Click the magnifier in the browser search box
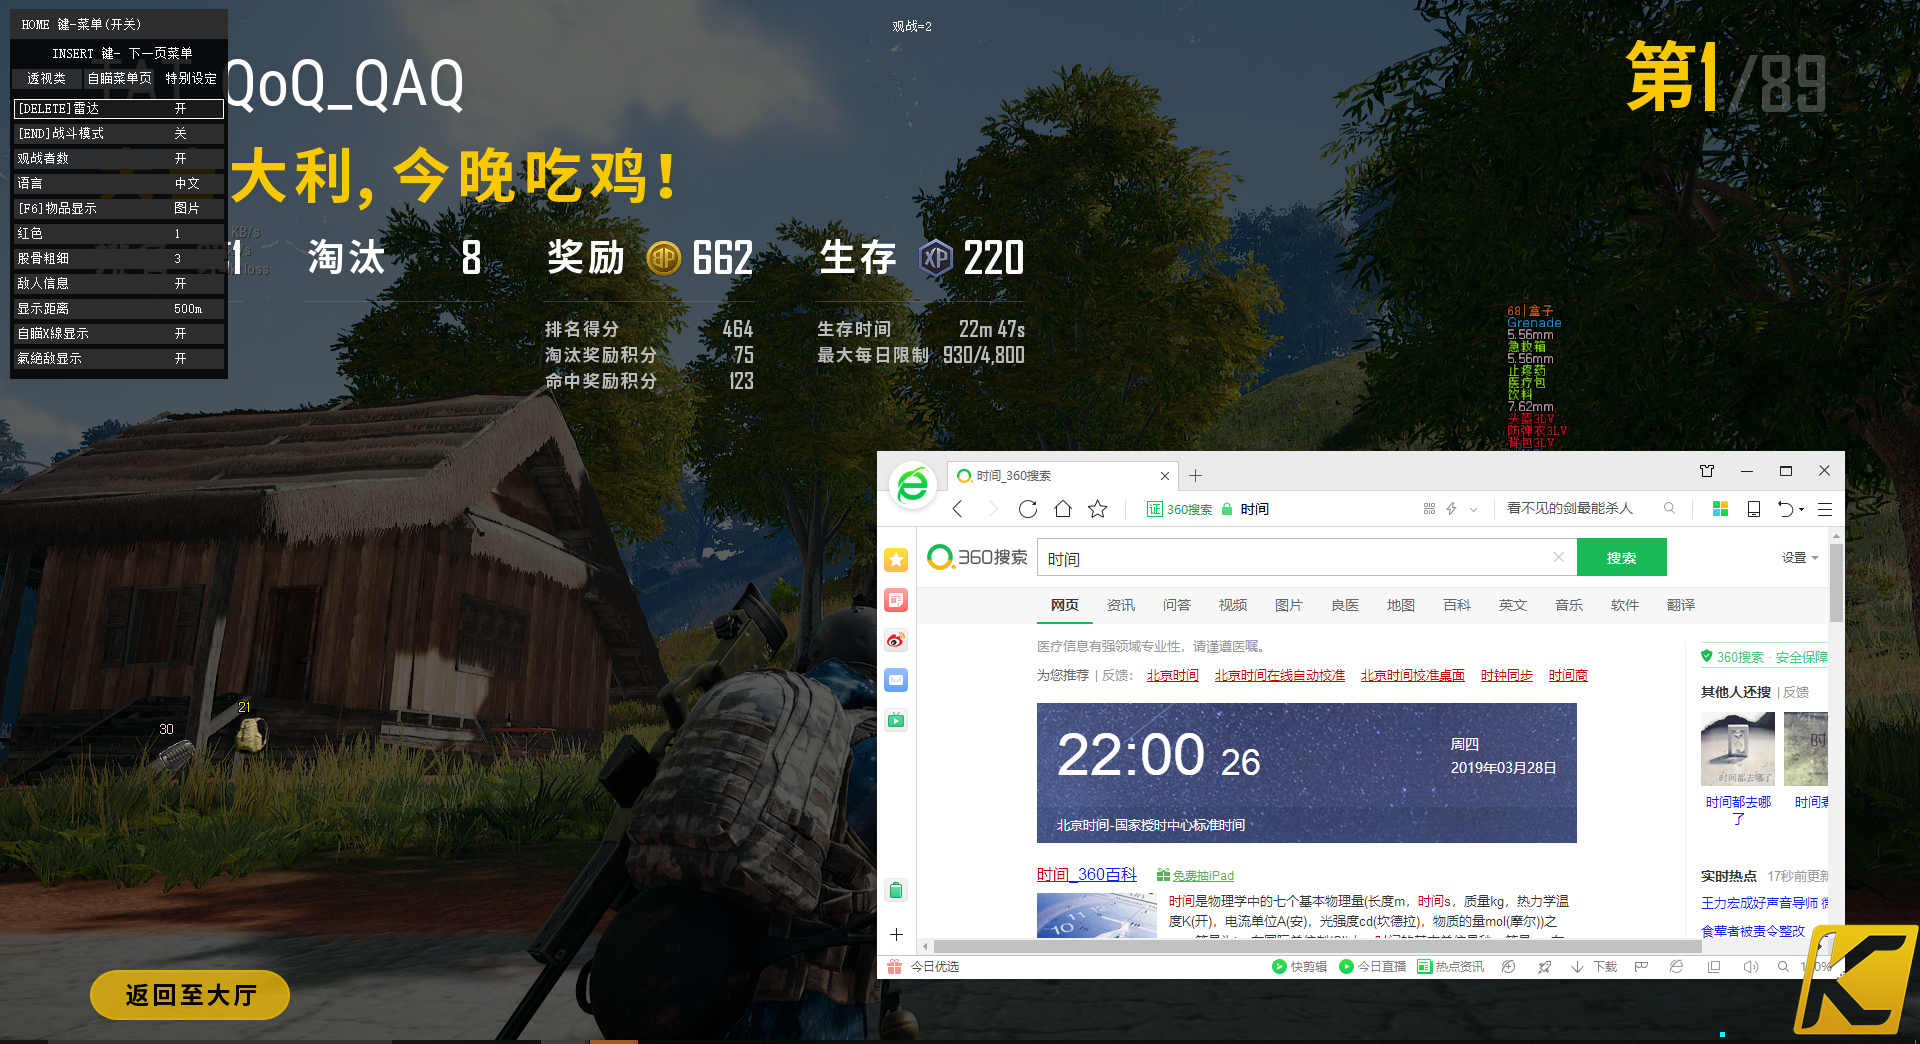This screenshot has width=1920, height=1044. pyautogui.click(x=1669, y=508)
